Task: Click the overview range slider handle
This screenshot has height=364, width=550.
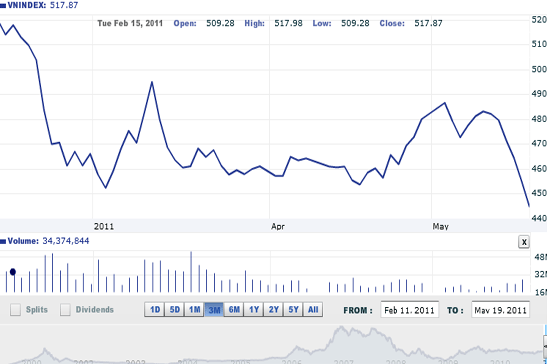Action: click(x=545, y=346)
